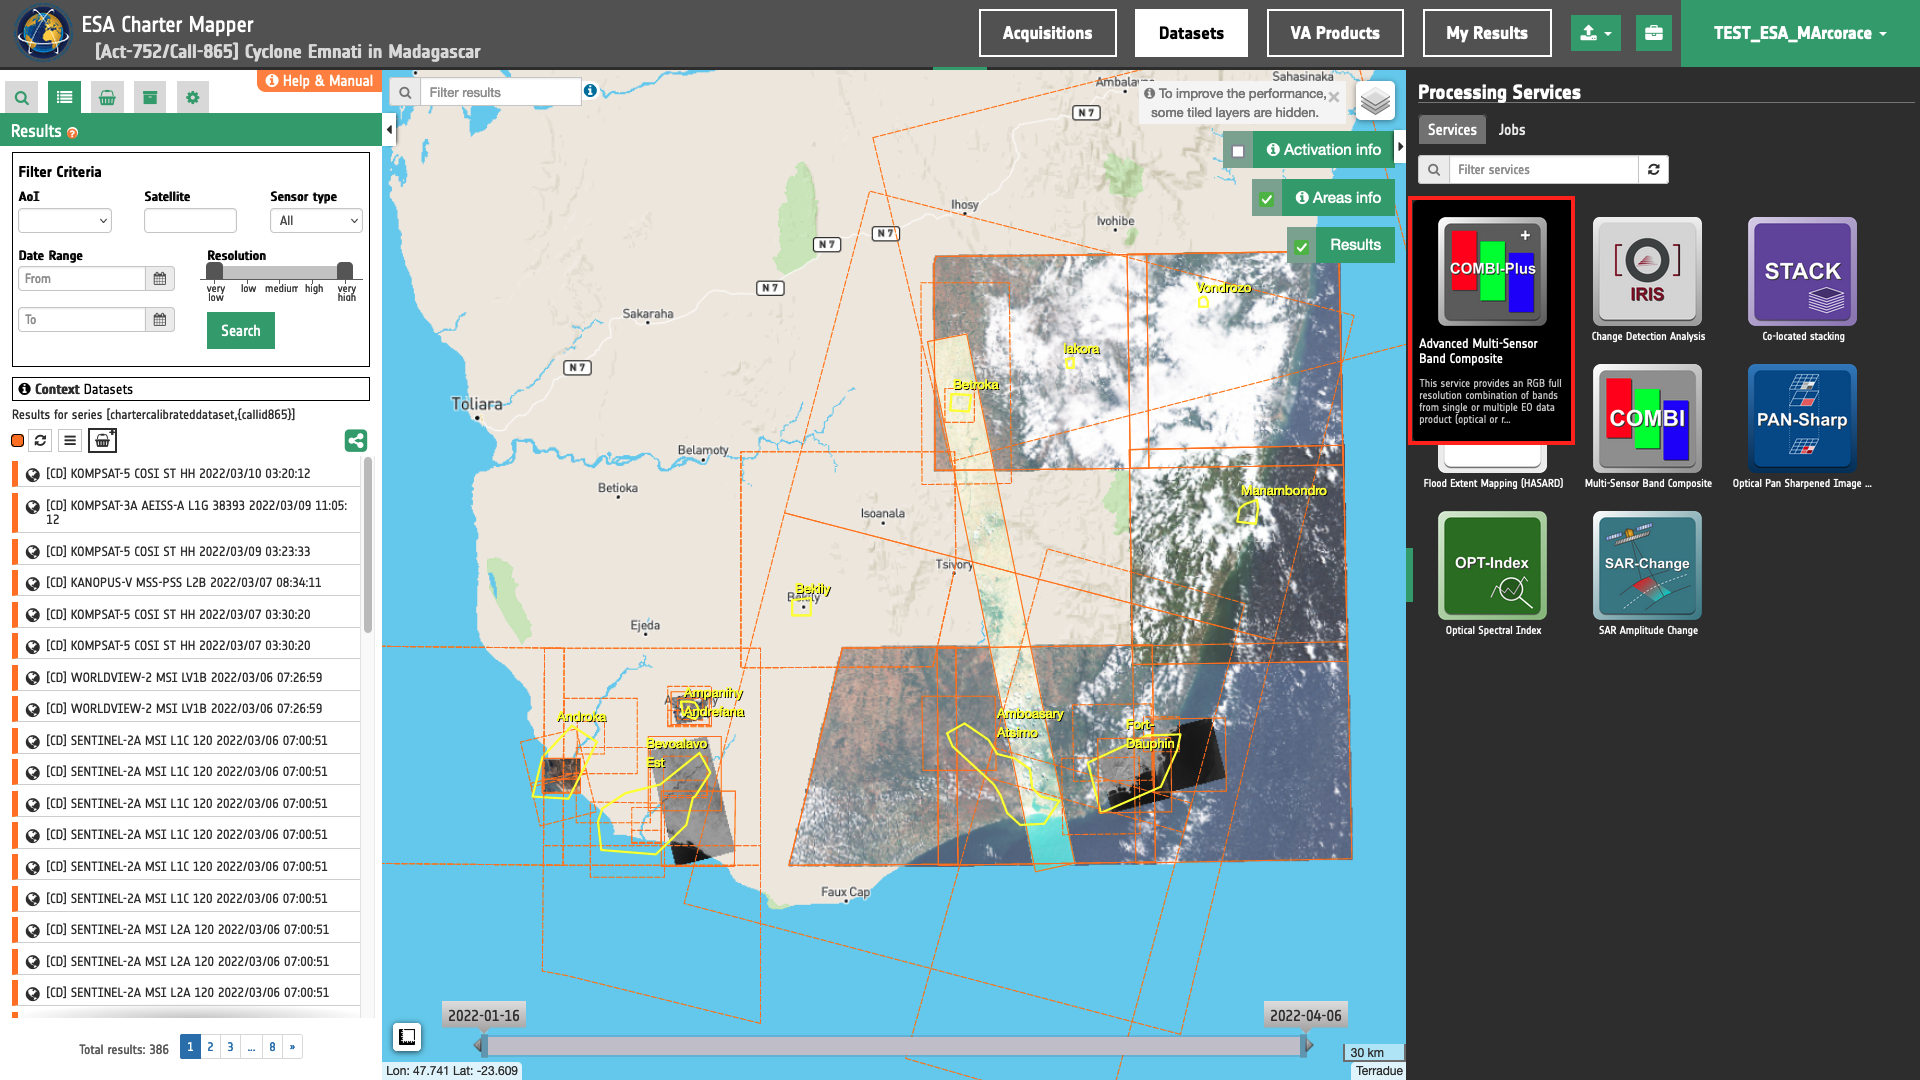The height and width of the screenshot is (1080, 1920).
Task: Open the archive box tab icon
Action: (150, 97)
